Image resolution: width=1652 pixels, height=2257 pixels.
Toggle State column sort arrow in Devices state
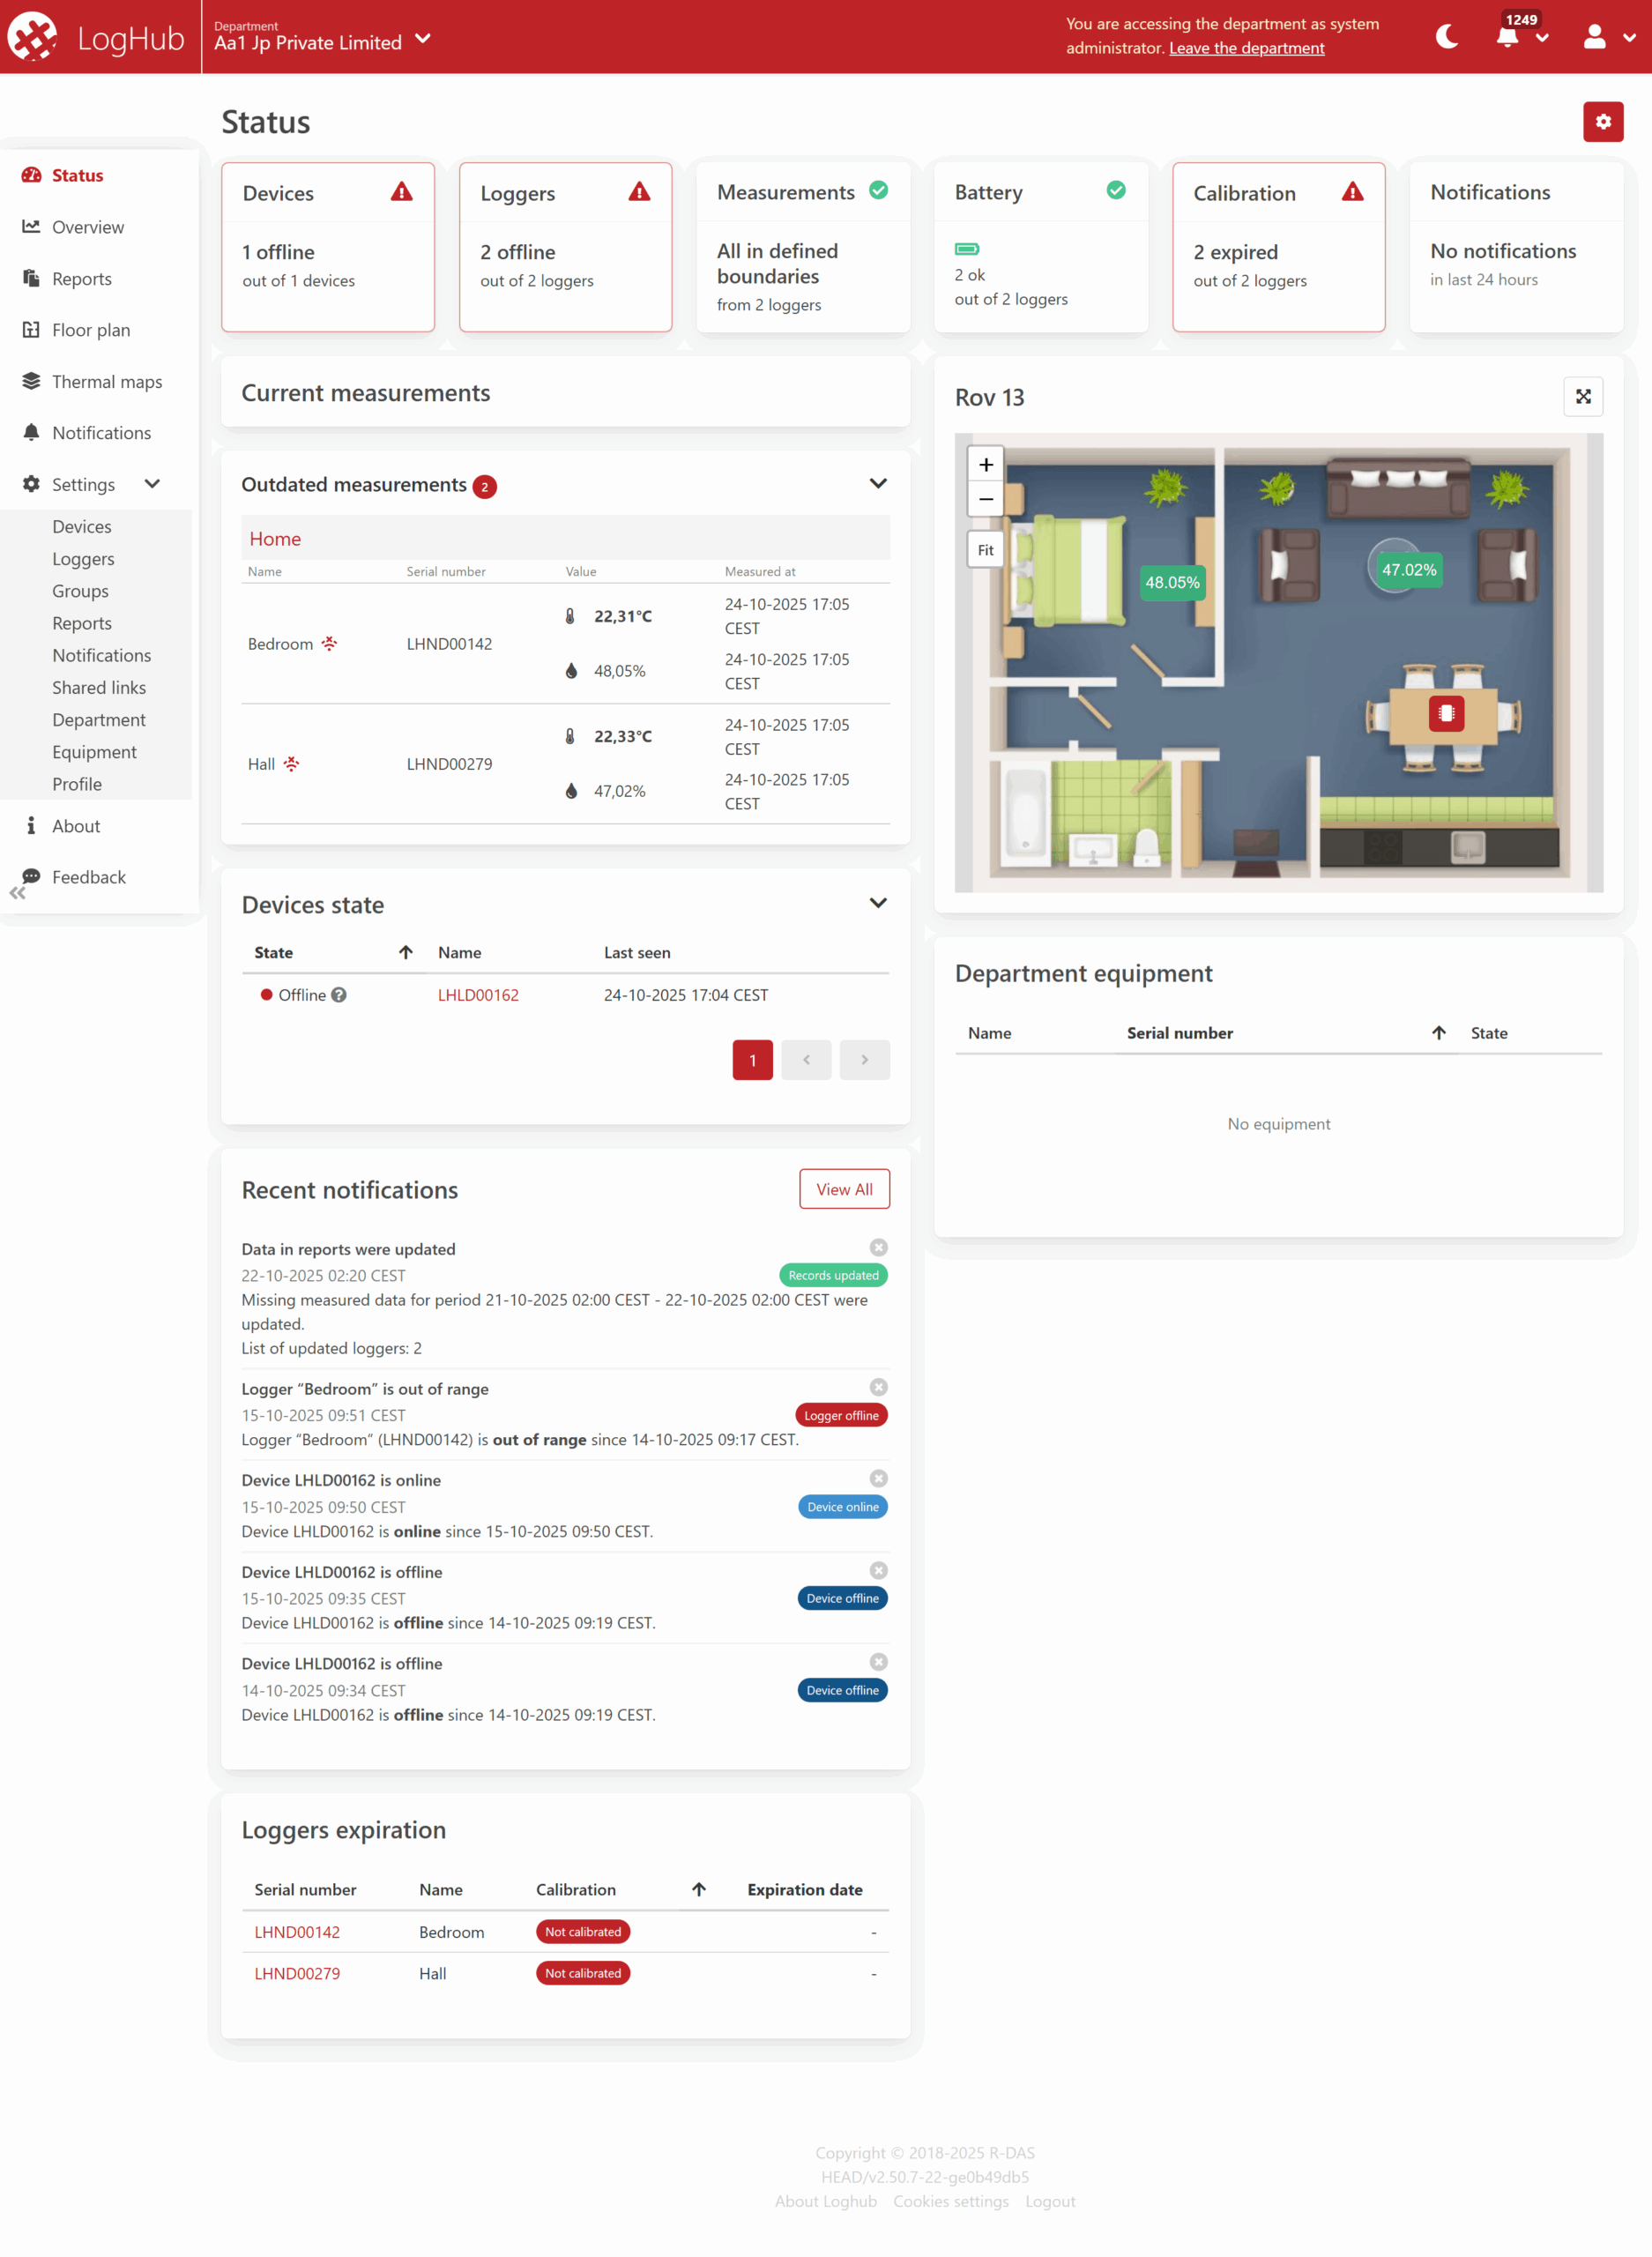405,953
